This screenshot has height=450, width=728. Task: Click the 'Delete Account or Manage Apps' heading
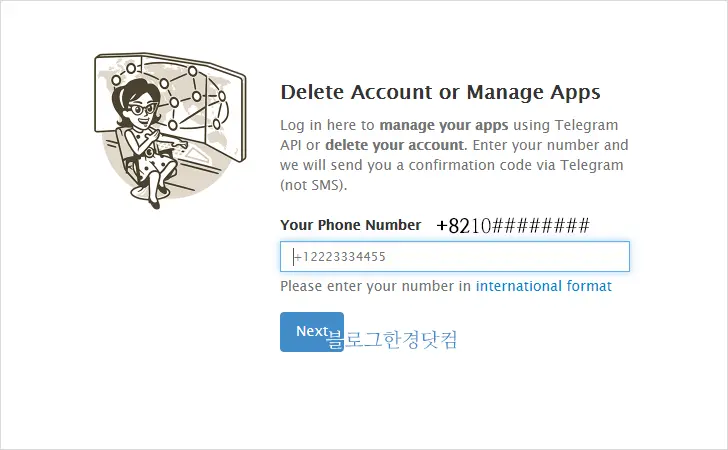pyautogui.click(x=440, y=92)
